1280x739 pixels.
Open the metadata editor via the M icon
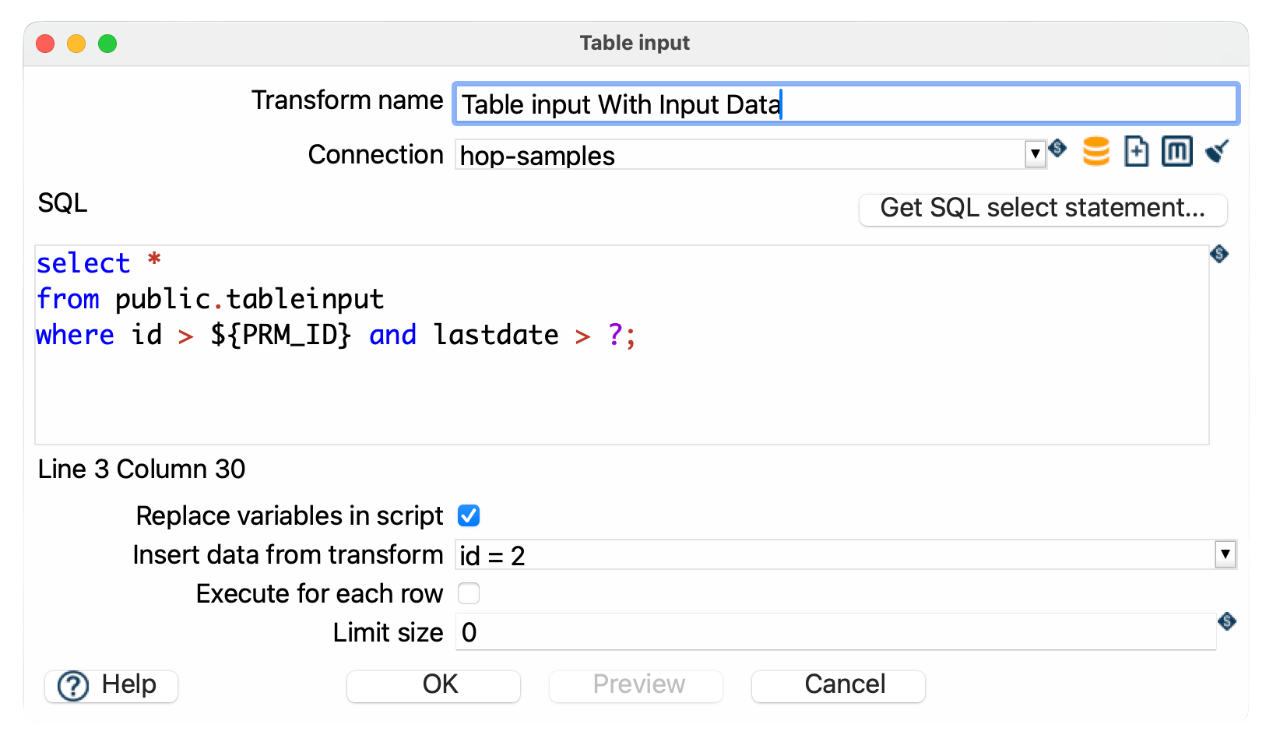pos(1176,151)
